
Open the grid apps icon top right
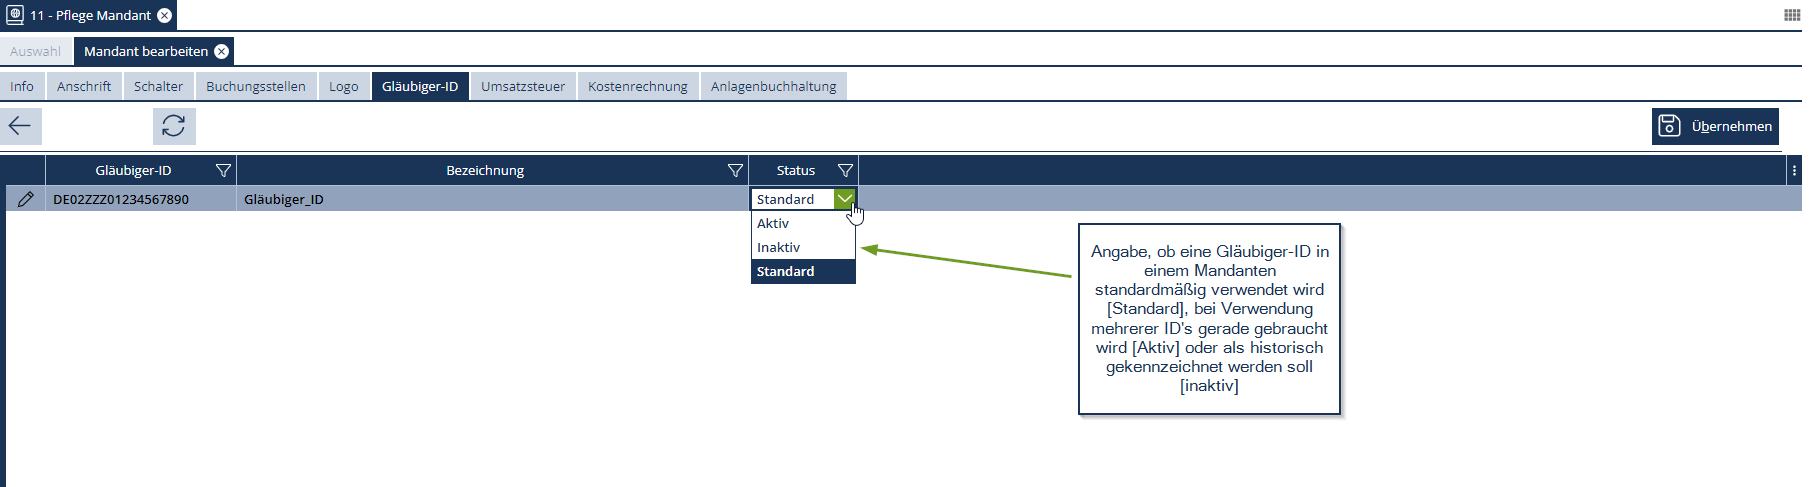(x=1792, y=15)
